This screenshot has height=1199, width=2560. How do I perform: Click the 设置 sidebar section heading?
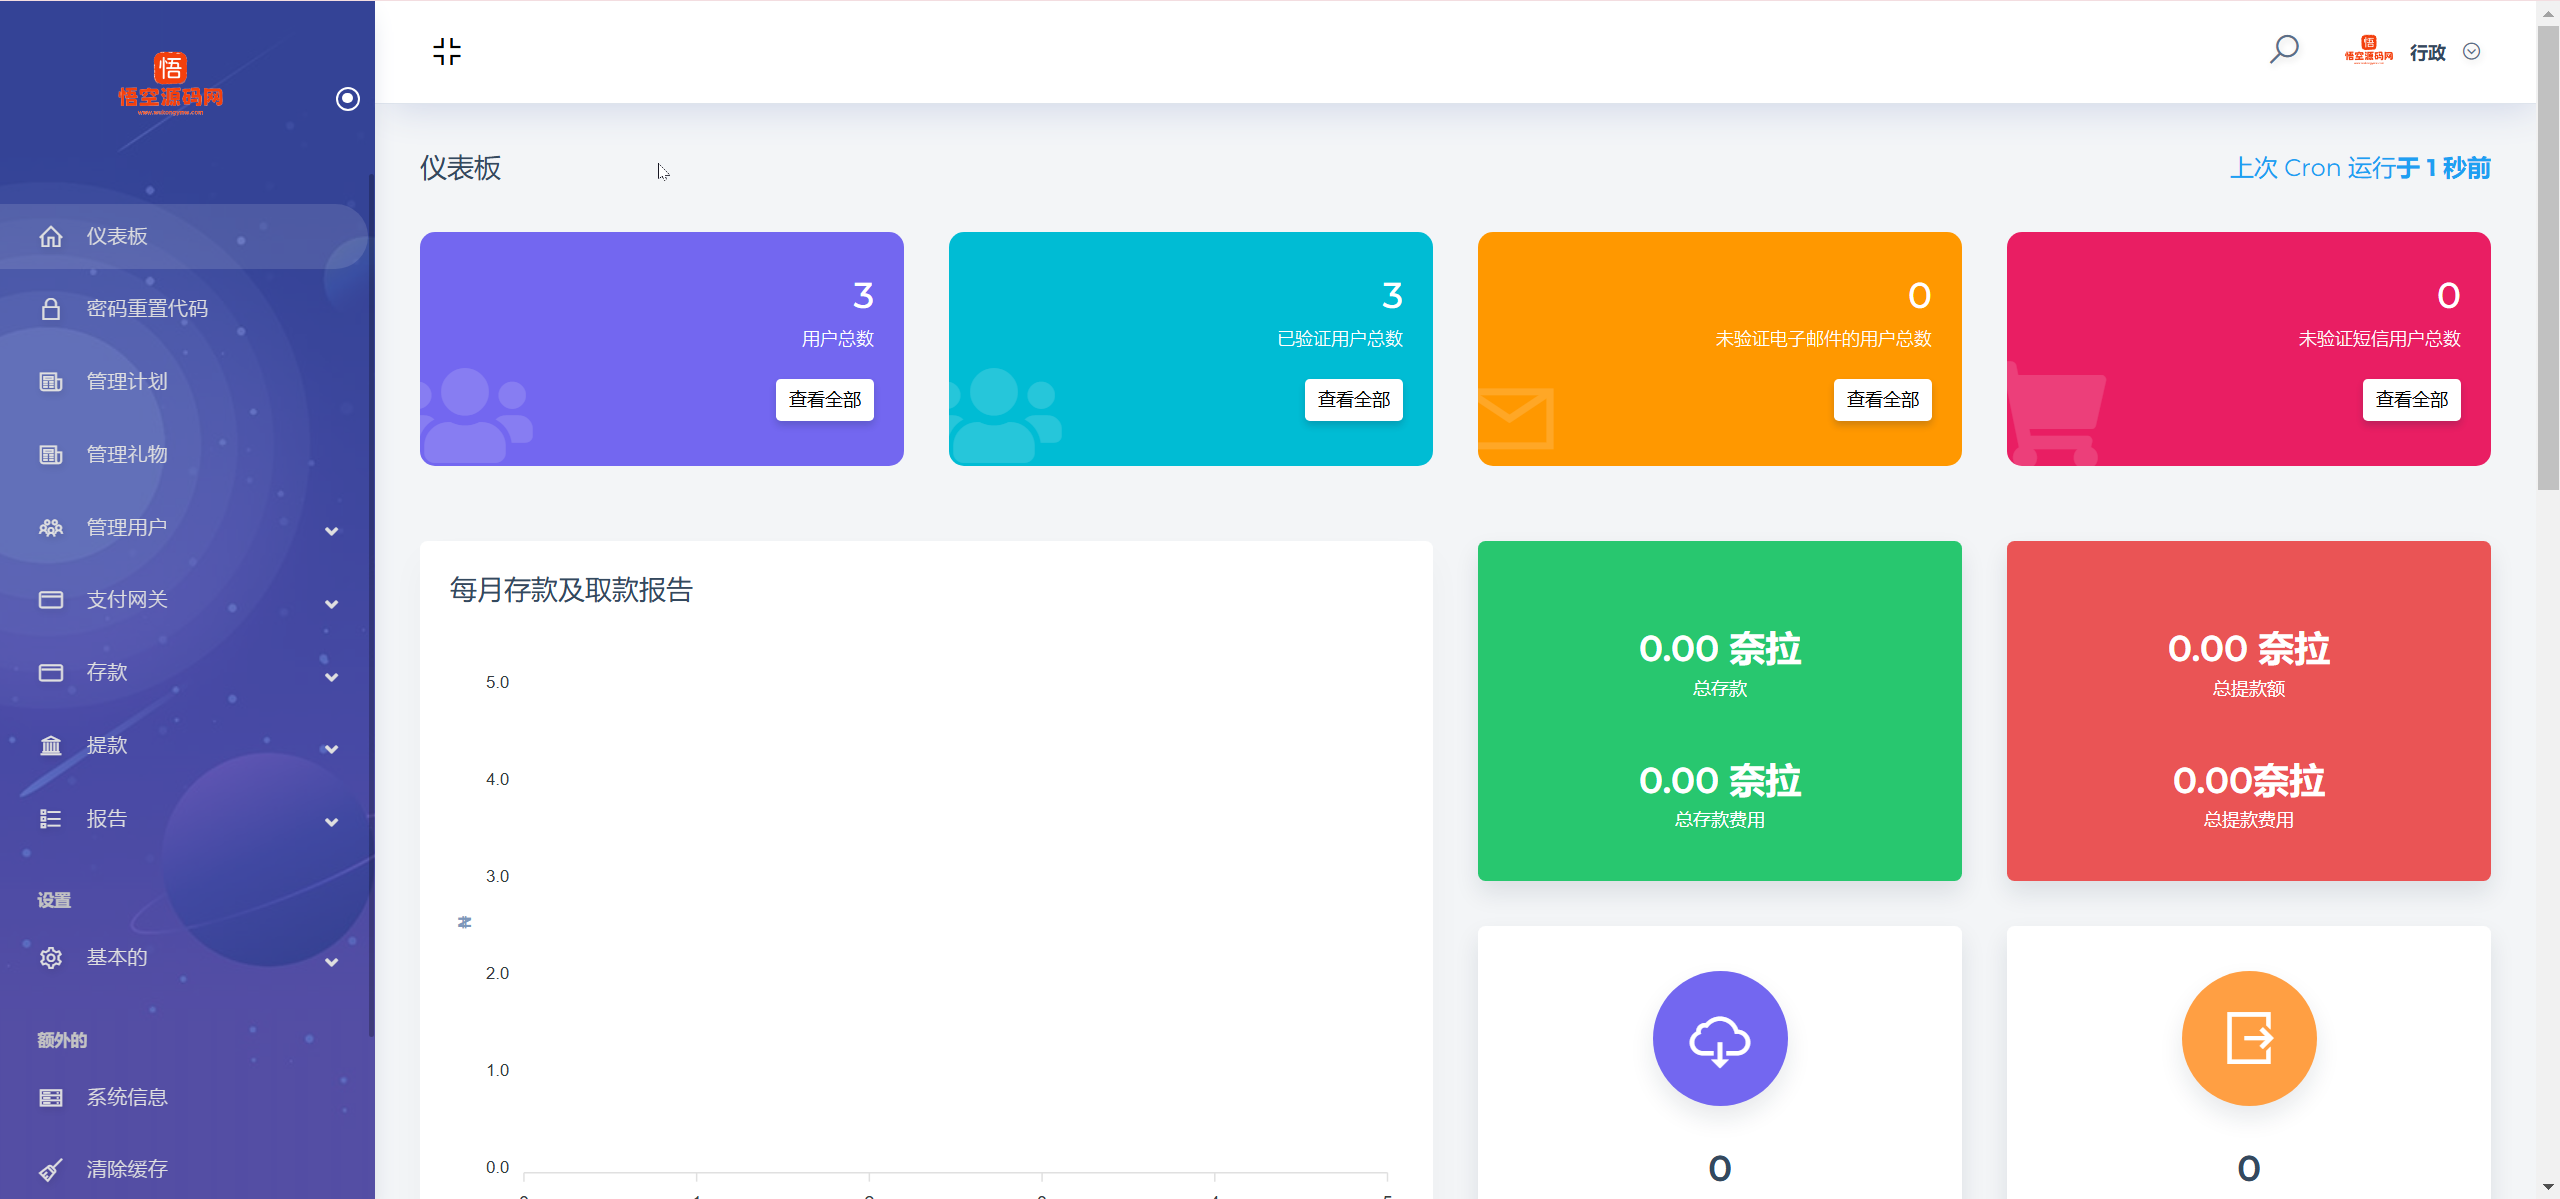[x=54, y=900]
